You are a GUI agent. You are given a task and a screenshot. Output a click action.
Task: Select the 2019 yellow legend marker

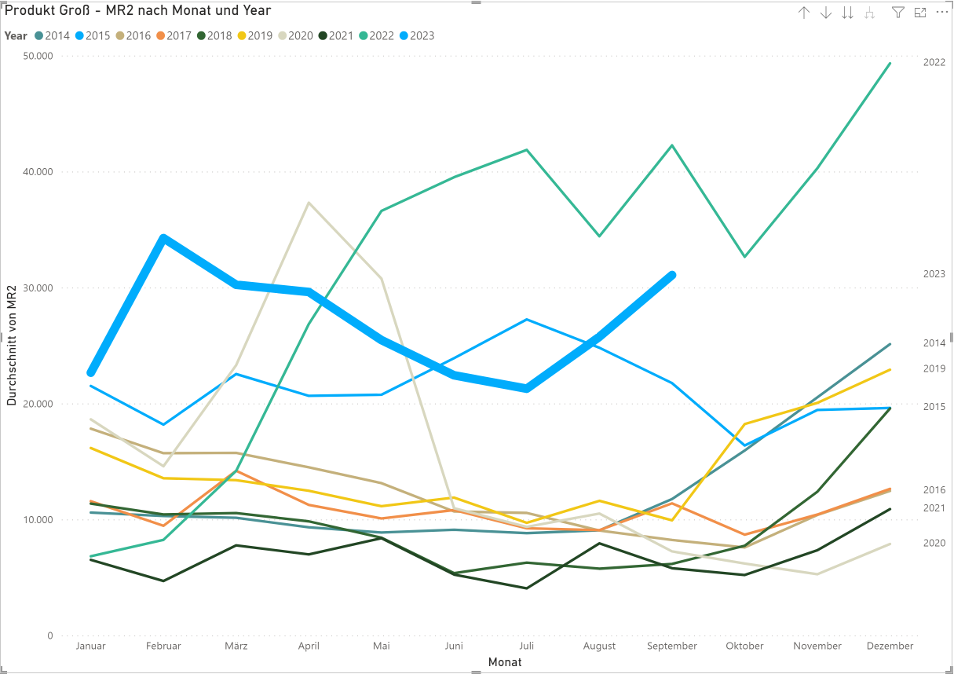point(240,36)
